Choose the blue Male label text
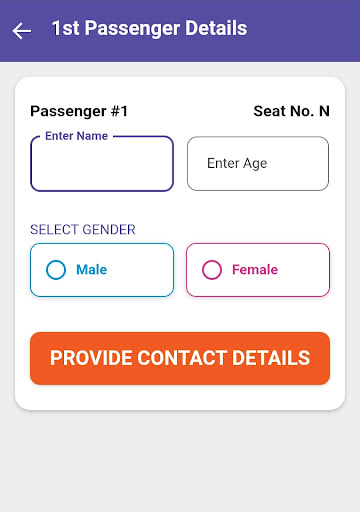The image size is (360, 512). click(92, 270)
